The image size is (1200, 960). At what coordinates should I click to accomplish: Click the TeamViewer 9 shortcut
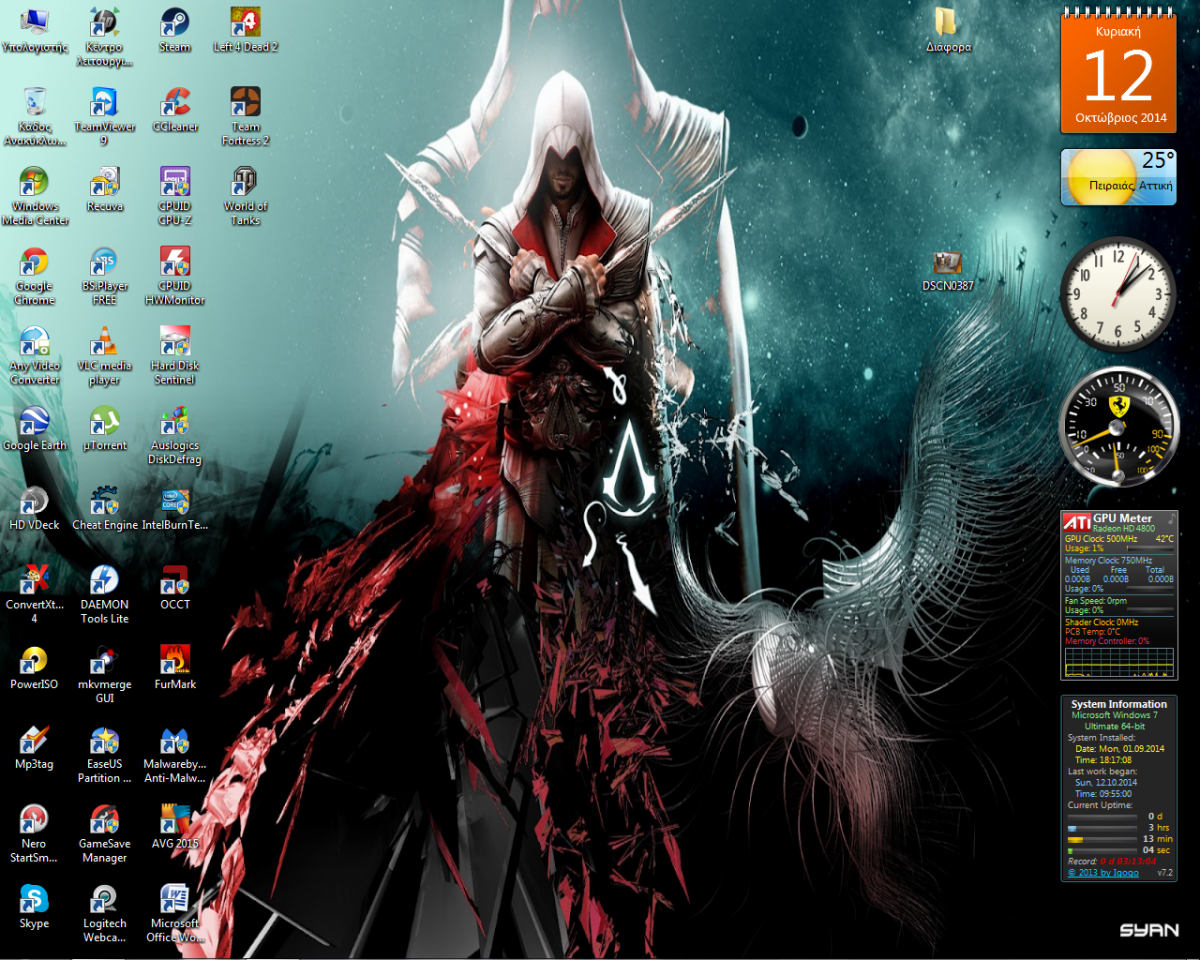(104, 117)
